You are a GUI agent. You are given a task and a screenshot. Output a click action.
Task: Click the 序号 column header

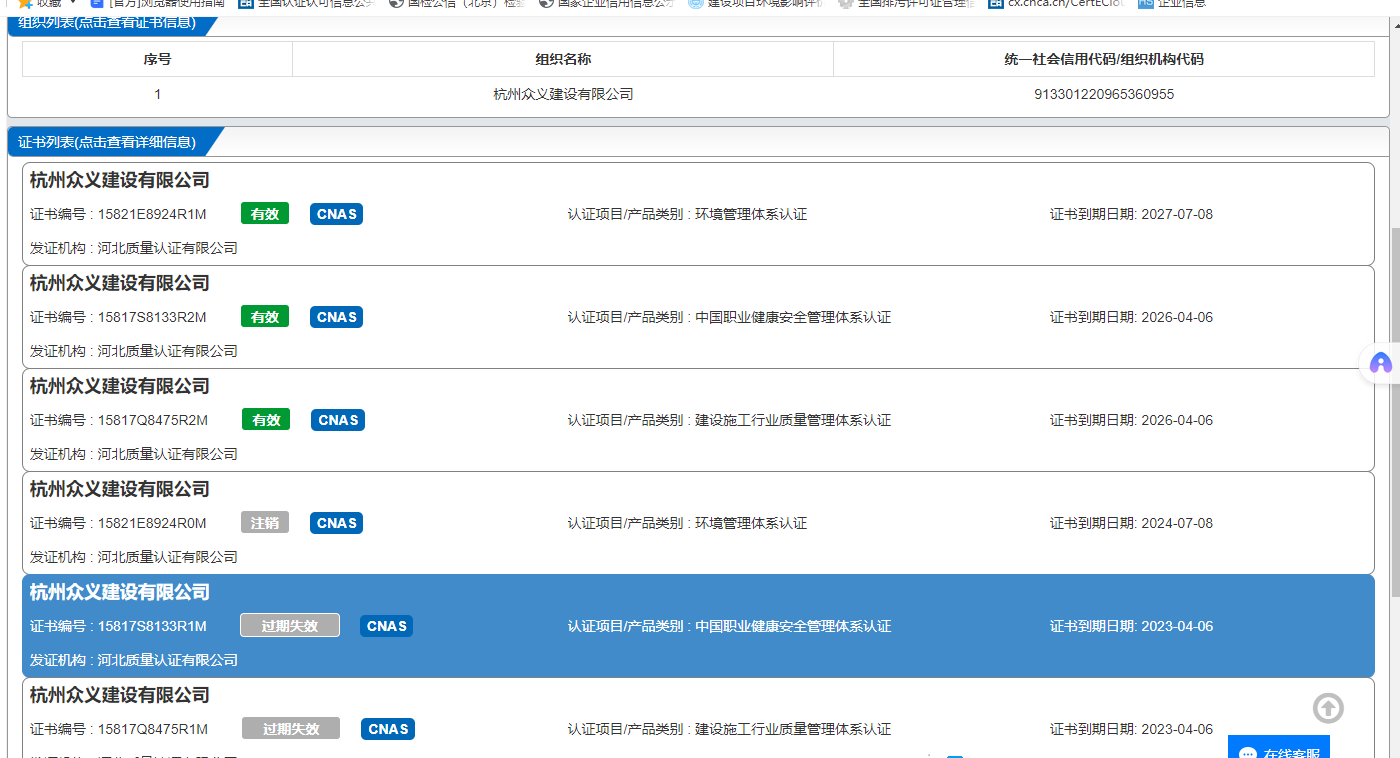click(x=157, y=59)
